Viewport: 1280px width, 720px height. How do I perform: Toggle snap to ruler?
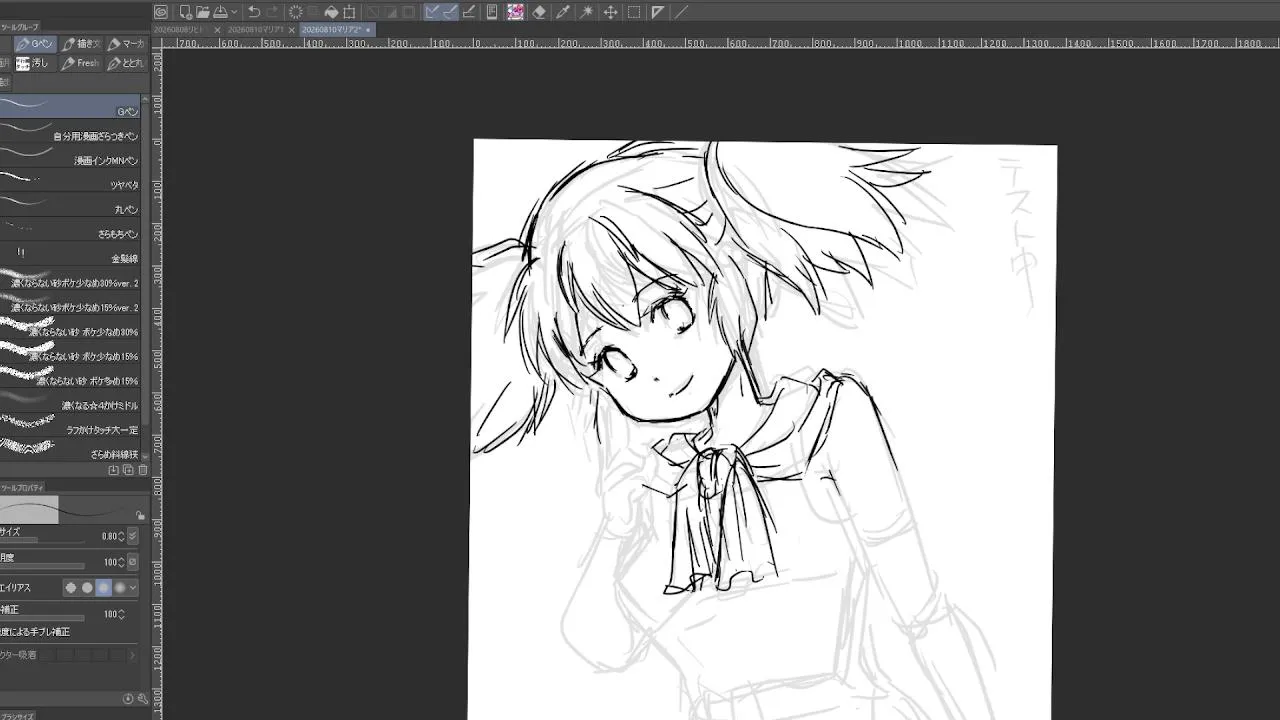432,12
